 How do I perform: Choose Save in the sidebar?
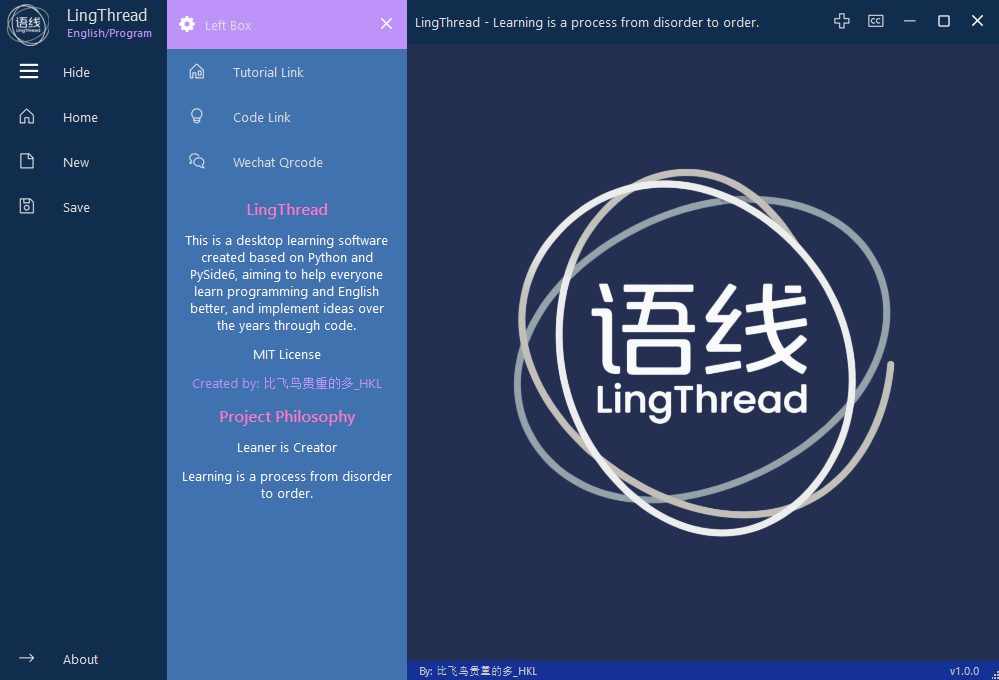pyautogui.click(x=76, y=208)
